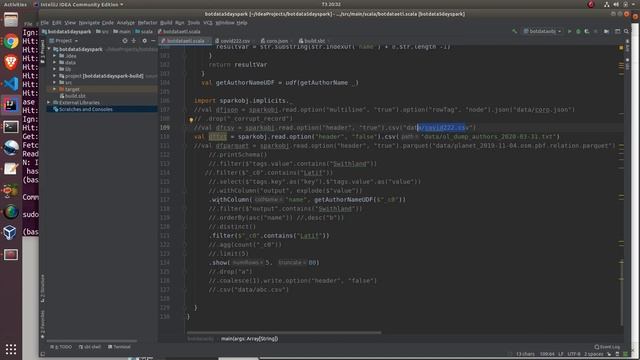Collapse the botdata5dayspark root node

(x=49, y=49)
